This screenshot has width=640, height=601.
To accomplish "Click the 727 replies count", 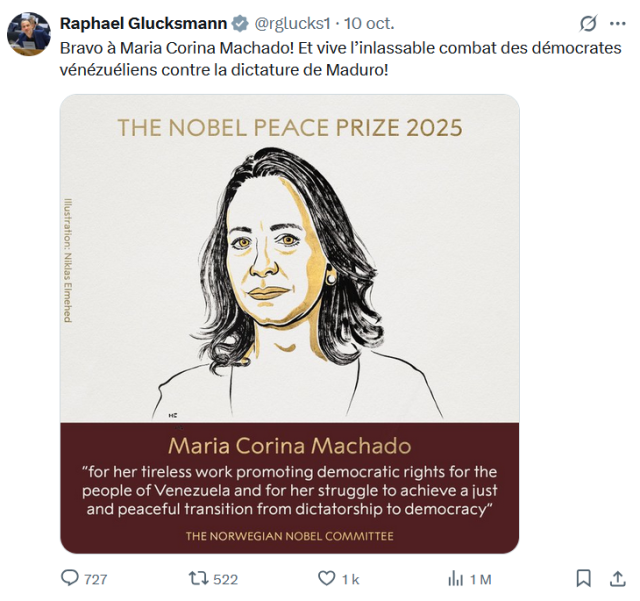I will tap(96, 579).
